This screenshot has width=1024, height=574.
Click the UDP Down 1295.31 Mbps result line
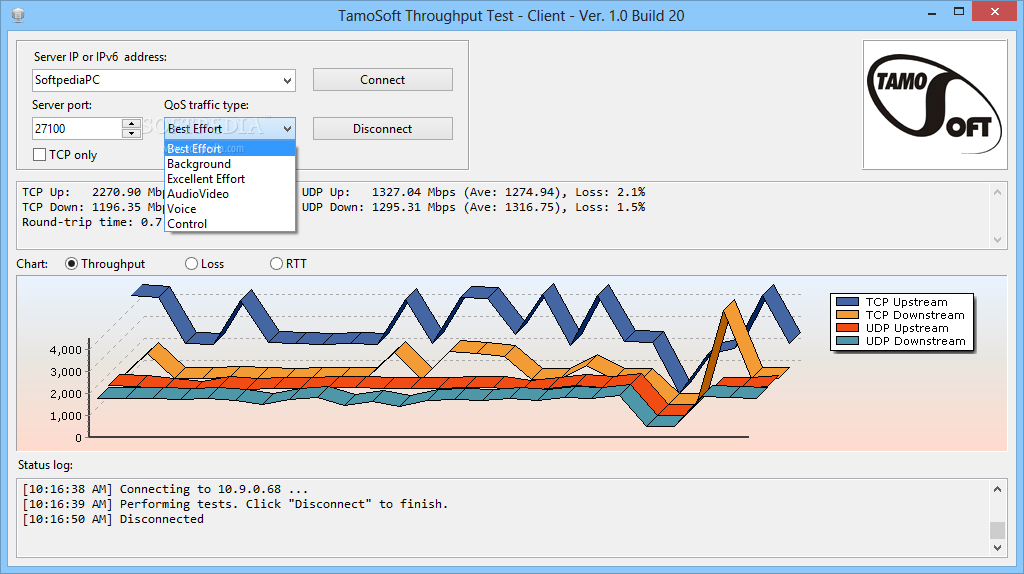[473, 207]
